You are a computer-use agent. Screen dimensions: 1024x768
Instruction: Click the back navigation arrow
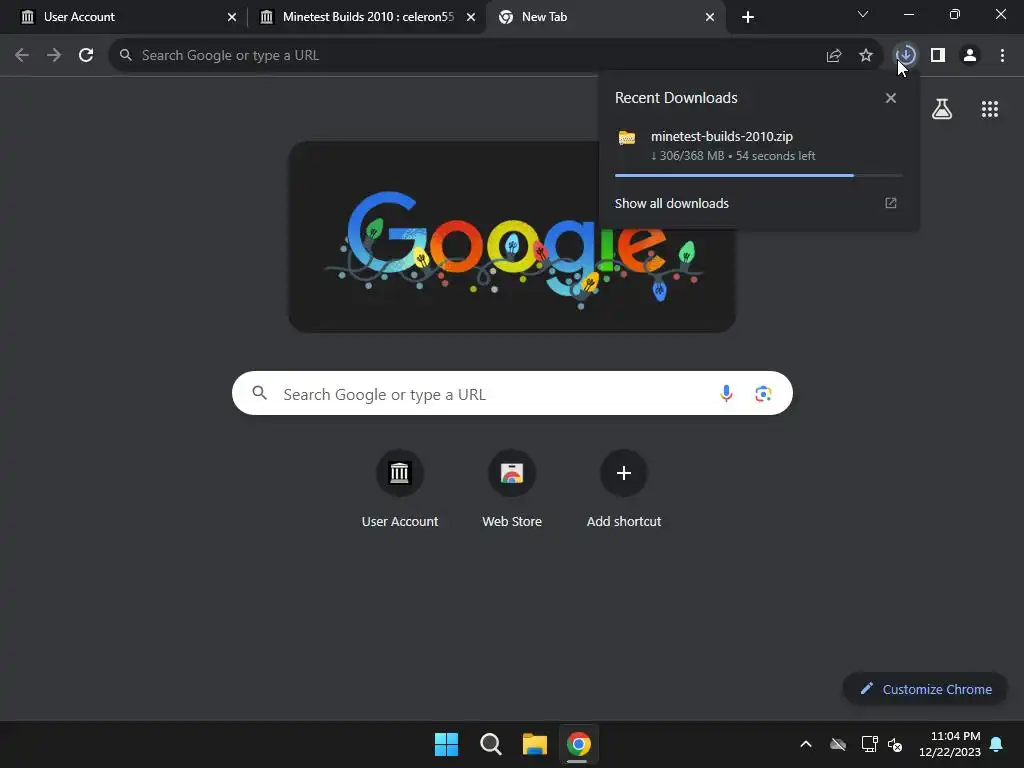(x=22, y=55)
